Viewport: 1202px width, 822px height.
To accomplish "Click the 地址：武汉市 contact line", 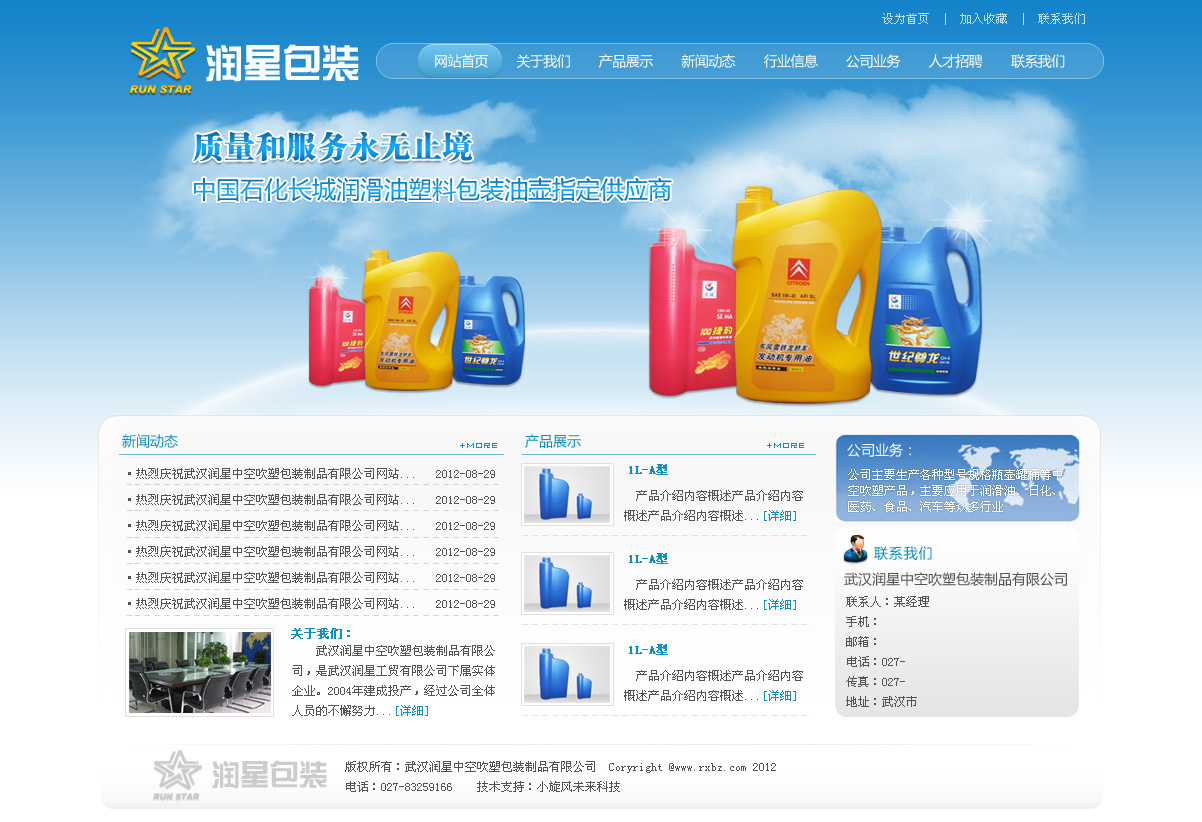I will pos(882,702).
